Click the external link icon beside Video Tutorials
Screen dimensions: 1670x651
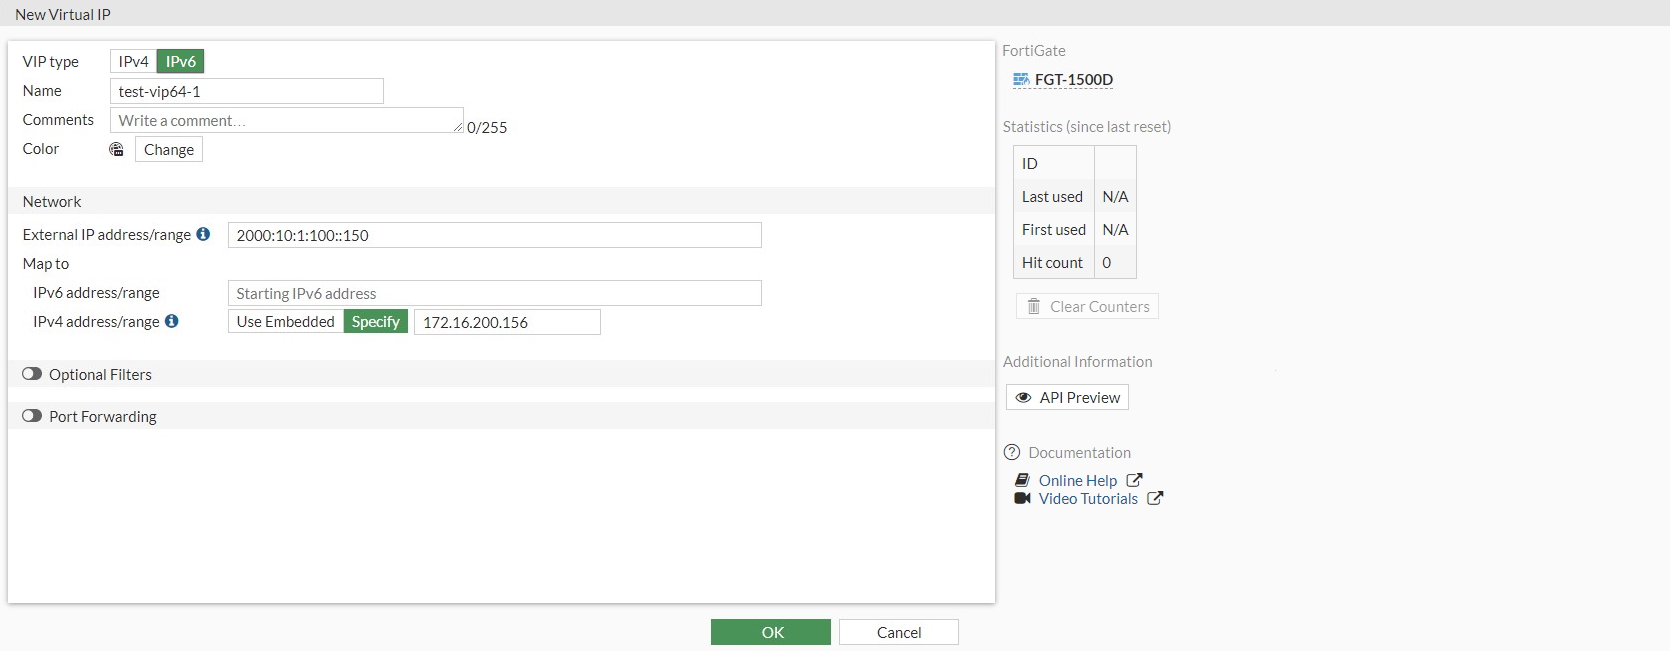point(1155,498)
